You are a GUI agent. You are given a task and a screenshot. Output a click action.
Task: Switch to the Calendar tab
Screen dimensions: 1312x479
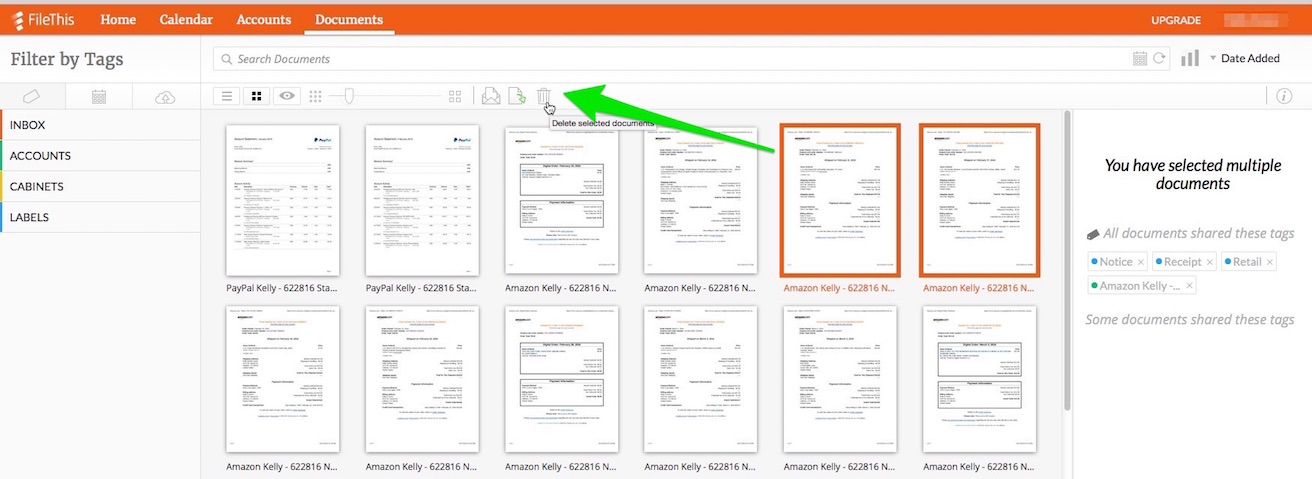click(x=186, y=19)
